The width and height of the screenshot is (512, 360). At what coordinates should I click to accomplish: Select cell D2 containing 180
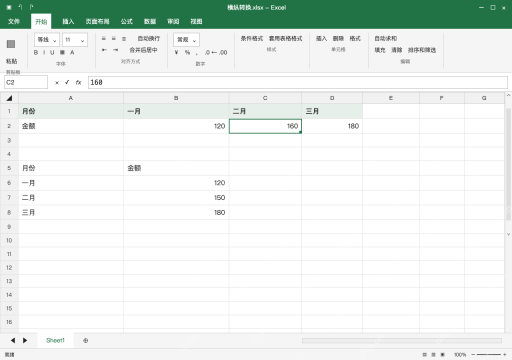[x=332, y=126]
